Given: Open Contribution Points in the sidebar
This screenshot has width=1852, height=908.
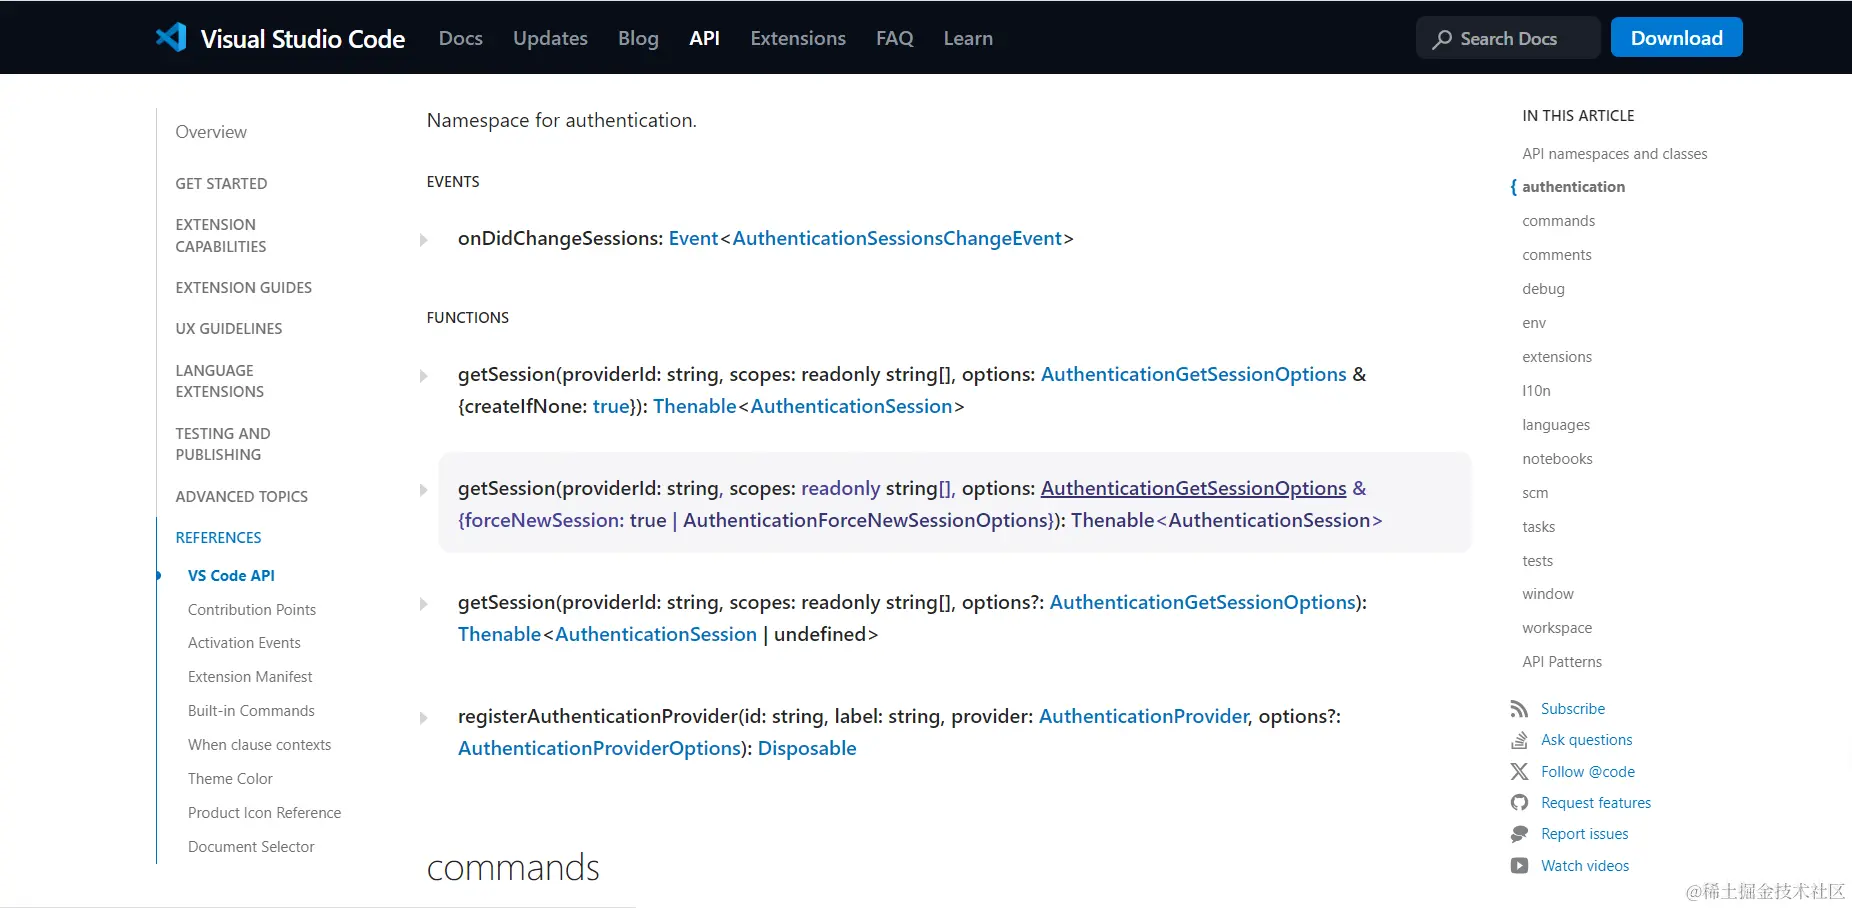Looking at the screenshot, I should (252, 610).
